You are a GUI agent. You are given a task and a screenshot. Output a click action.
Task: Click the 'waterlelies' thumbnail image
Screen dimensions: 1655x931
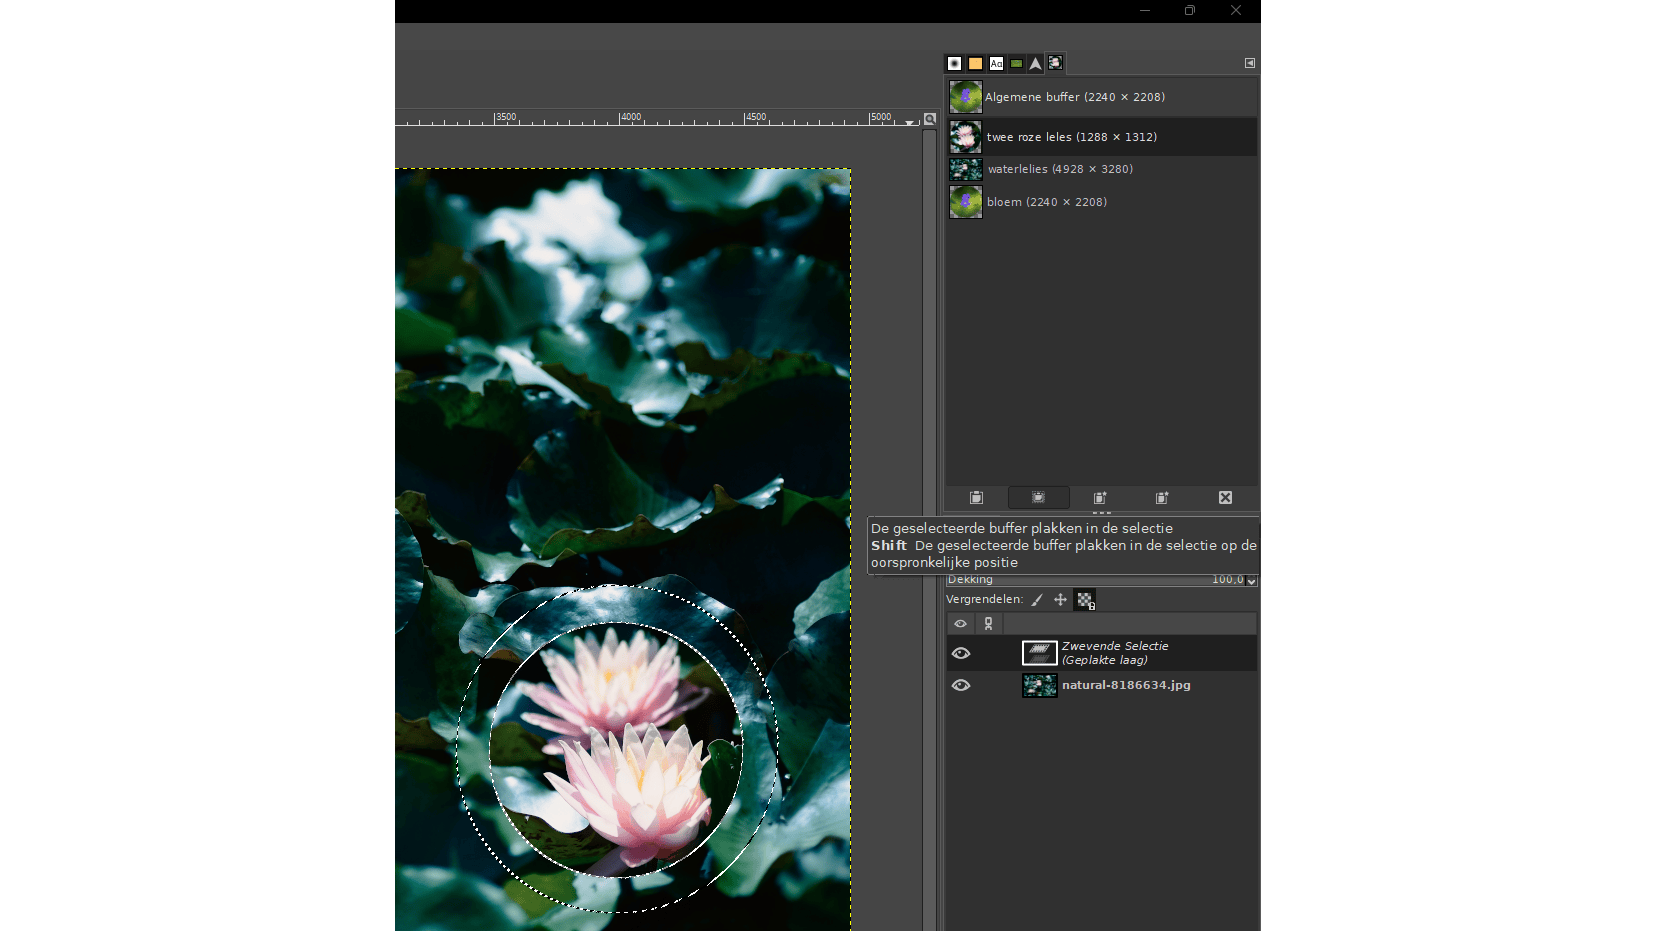(965, 169)
